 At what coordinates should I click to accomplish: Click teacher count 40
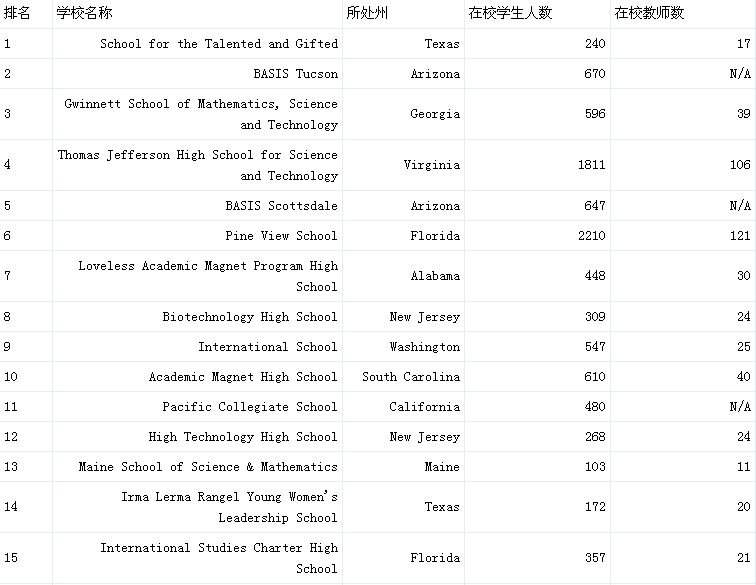point(744,377)
